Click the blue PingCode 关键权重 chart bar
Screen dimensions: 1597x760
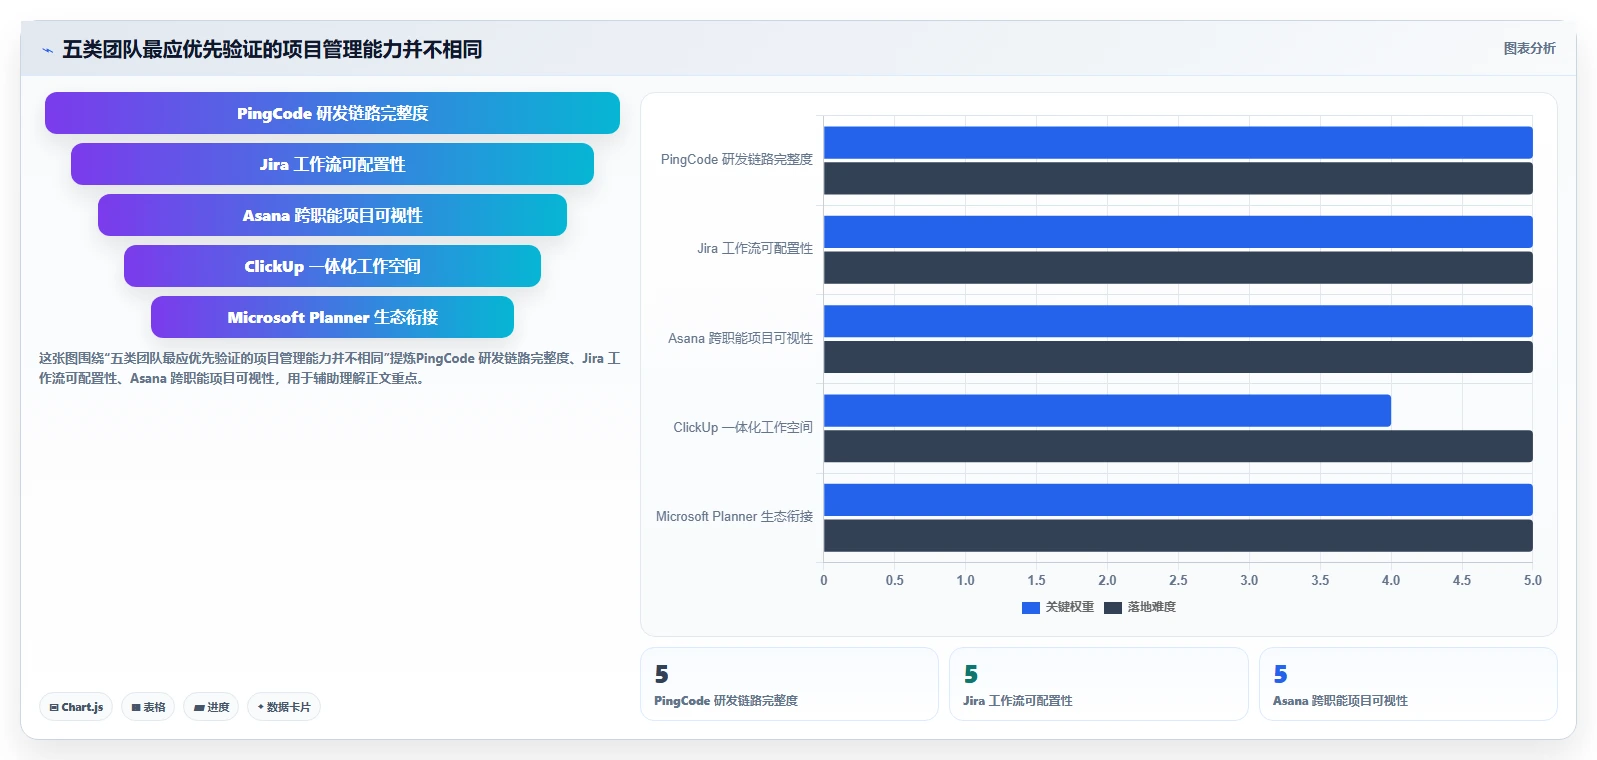[x=1178, y=142]
